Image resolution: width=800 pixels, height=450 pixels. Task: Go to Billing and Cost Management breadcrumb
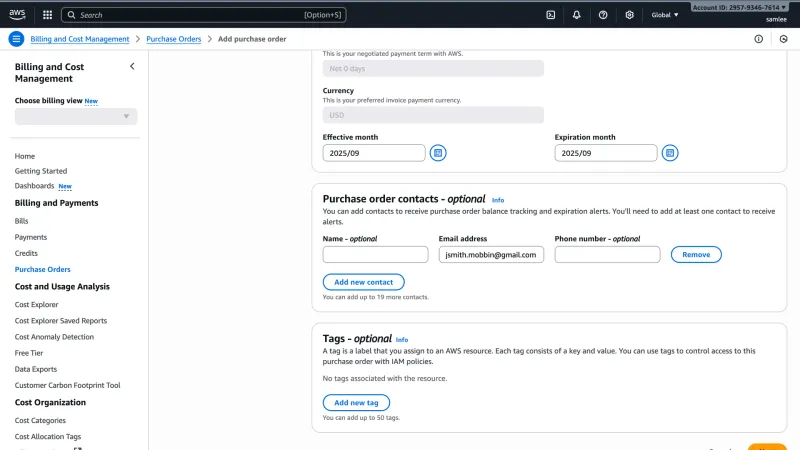click(x=80, y=39)
